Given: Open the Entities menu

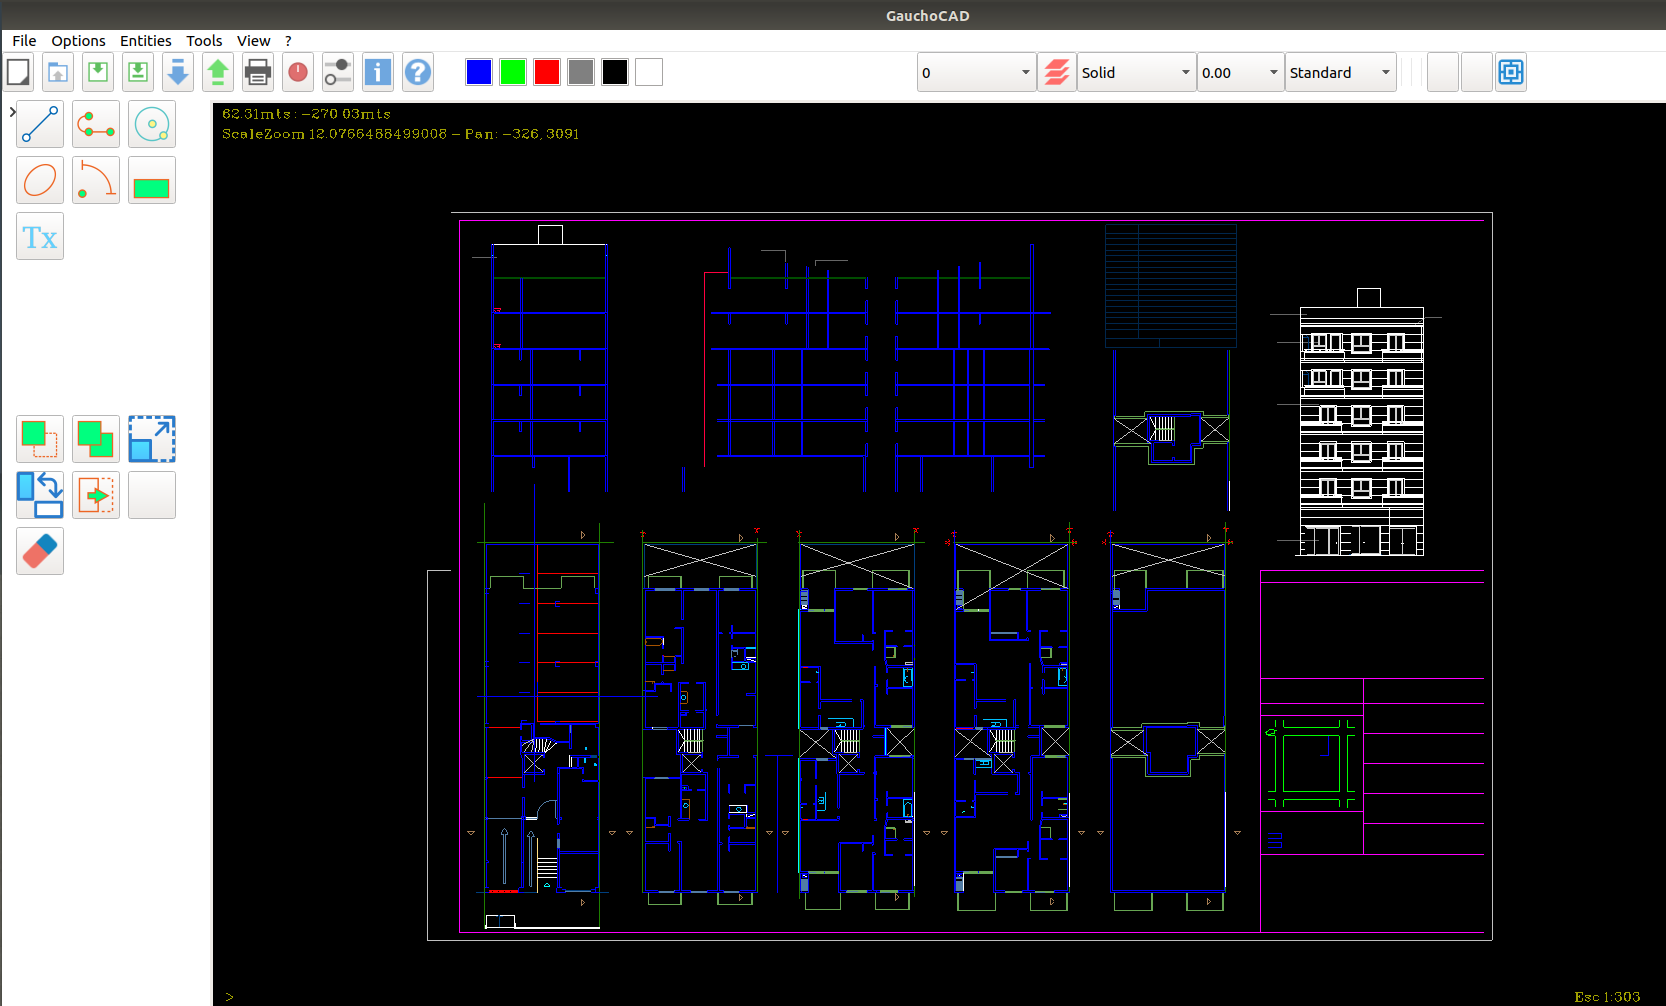Looking at the screenshot, I should tap(145, 41).
